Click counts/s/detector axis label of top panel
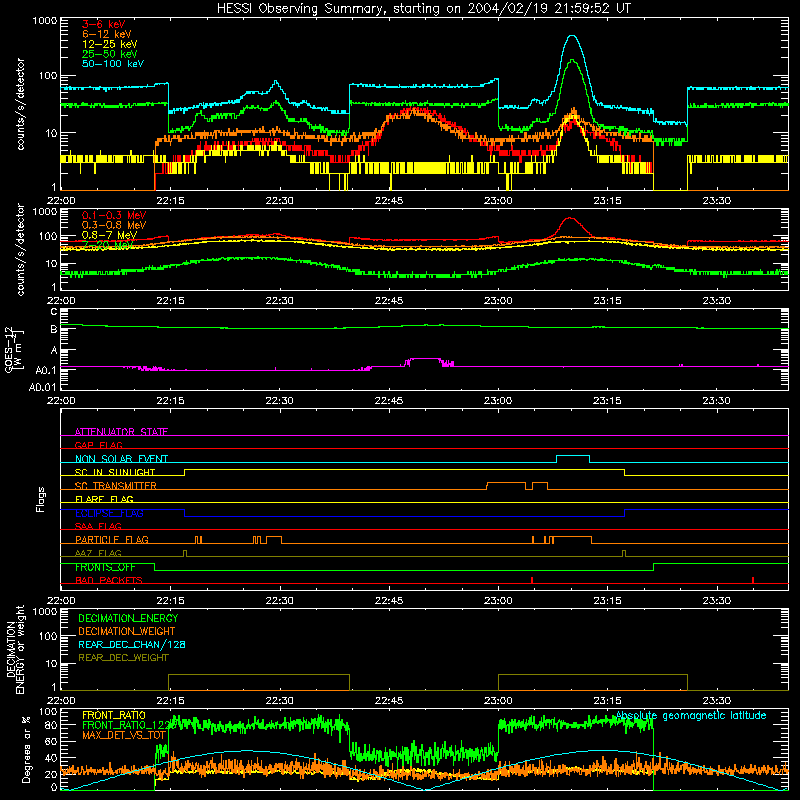The height and width of the screenshot is (800, 800). coord(20,104)
